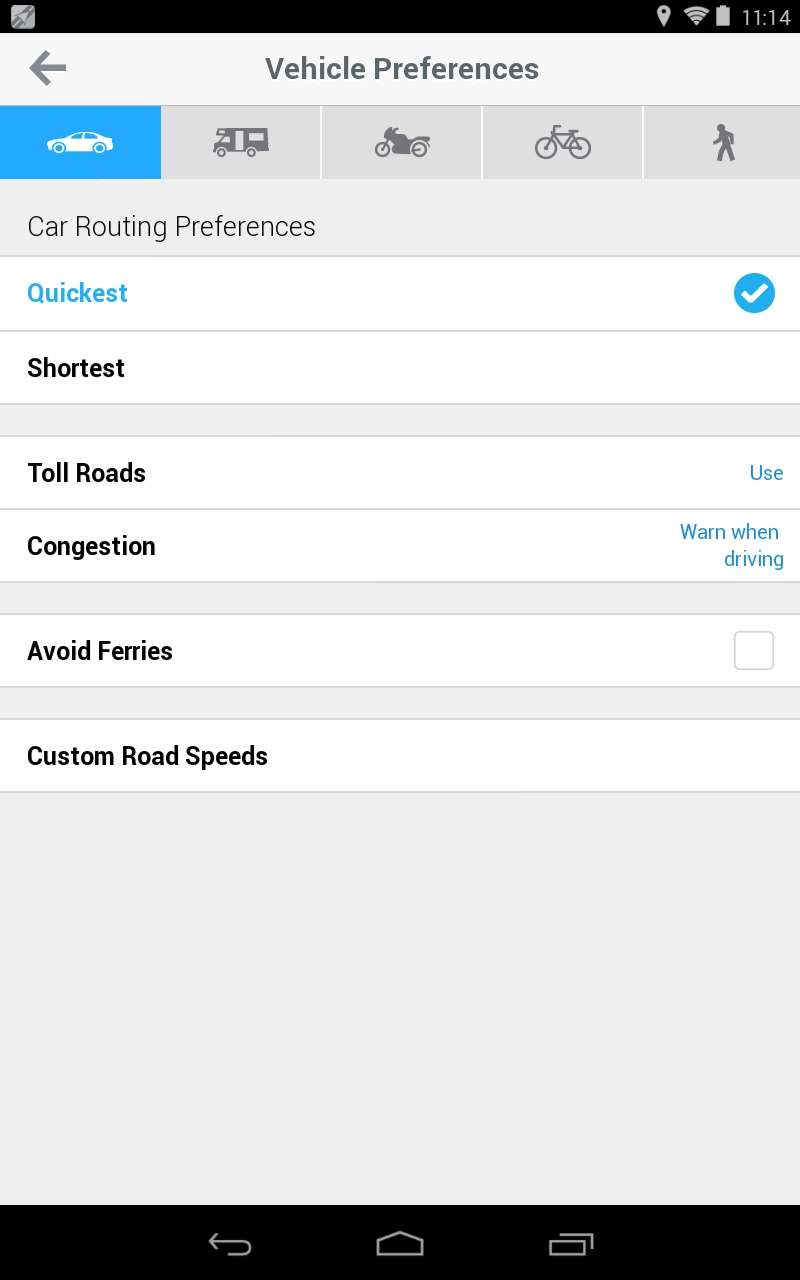Select the Quickest route label
This screenshot has height=1280, width=800.
[x=78, y=293]
